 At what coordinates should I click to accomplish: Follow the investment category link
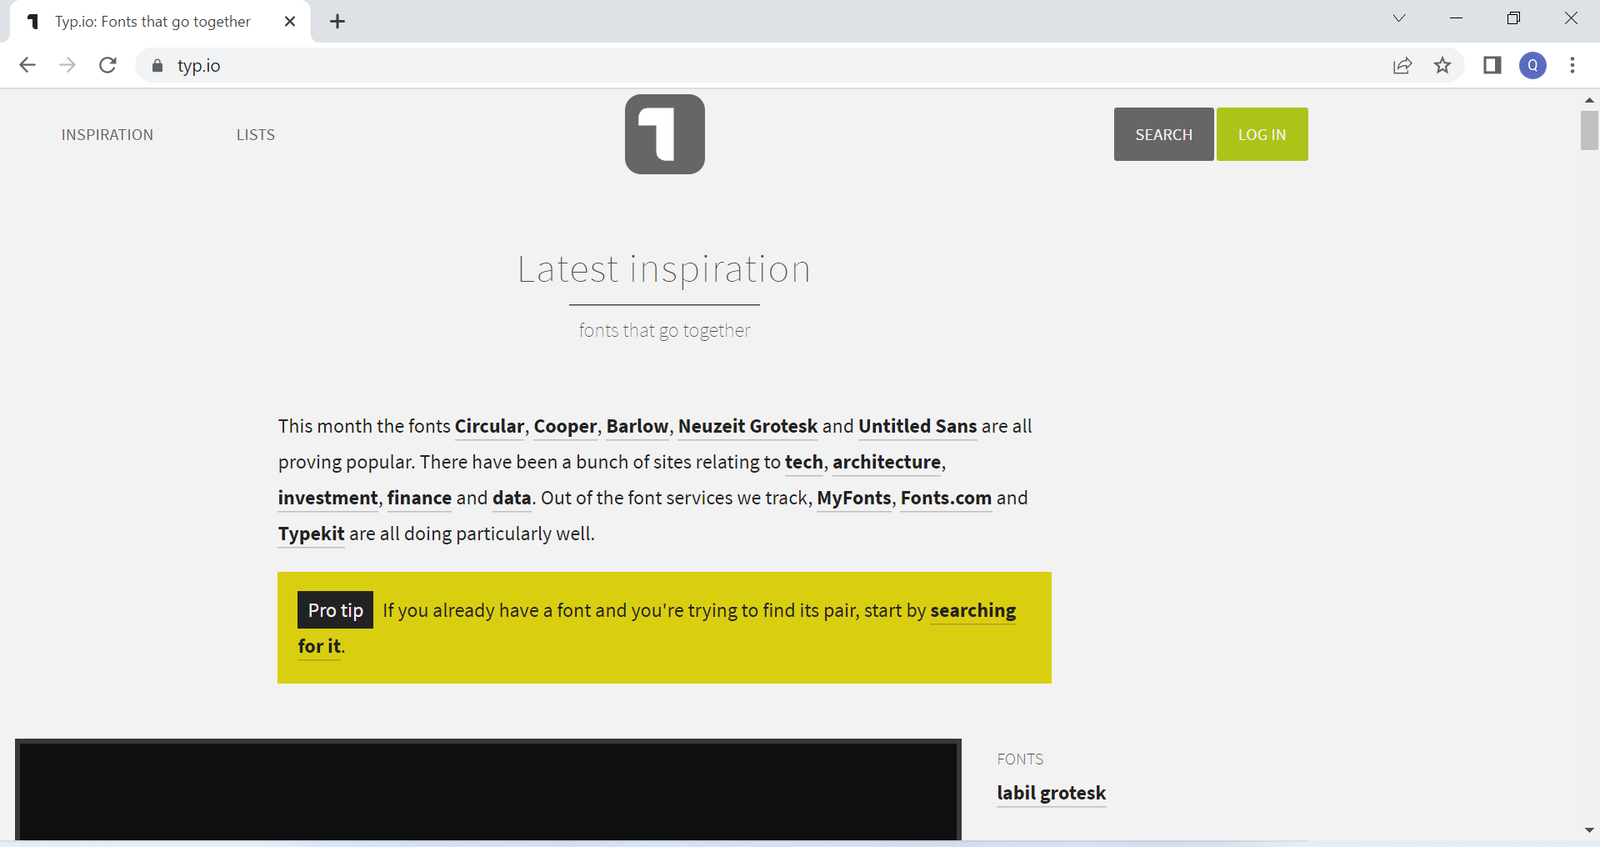328,498
